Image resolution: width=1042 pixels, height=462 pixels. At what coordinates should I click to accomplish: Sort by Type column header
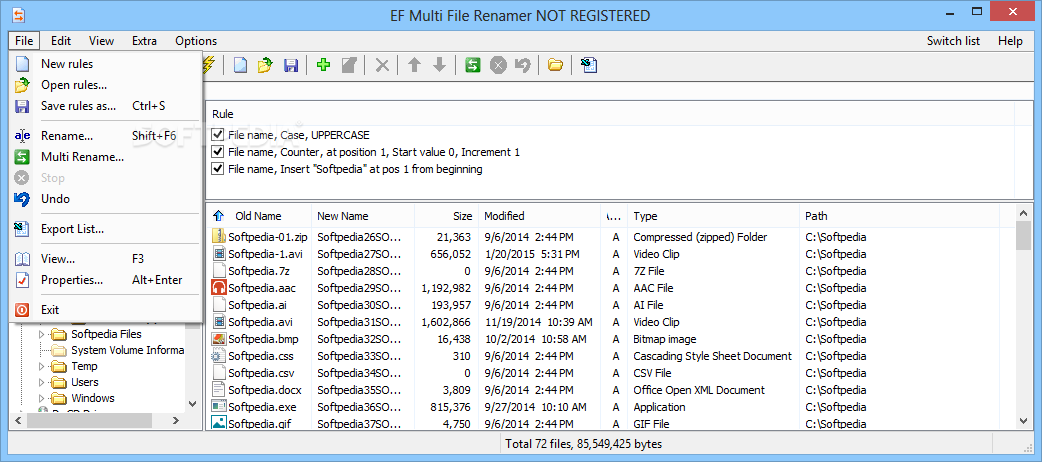713,216
